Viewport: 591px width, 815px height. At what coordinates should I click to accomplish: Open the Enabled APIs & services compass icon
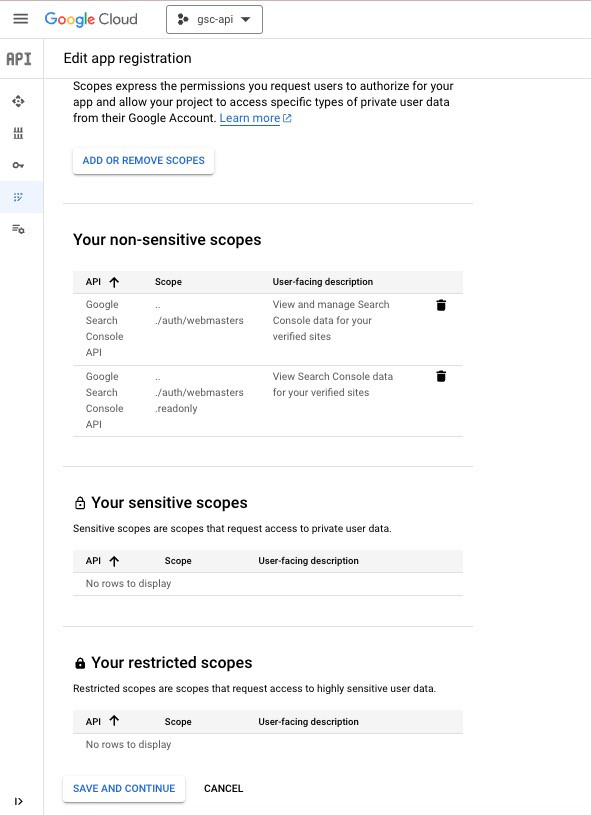18,101
